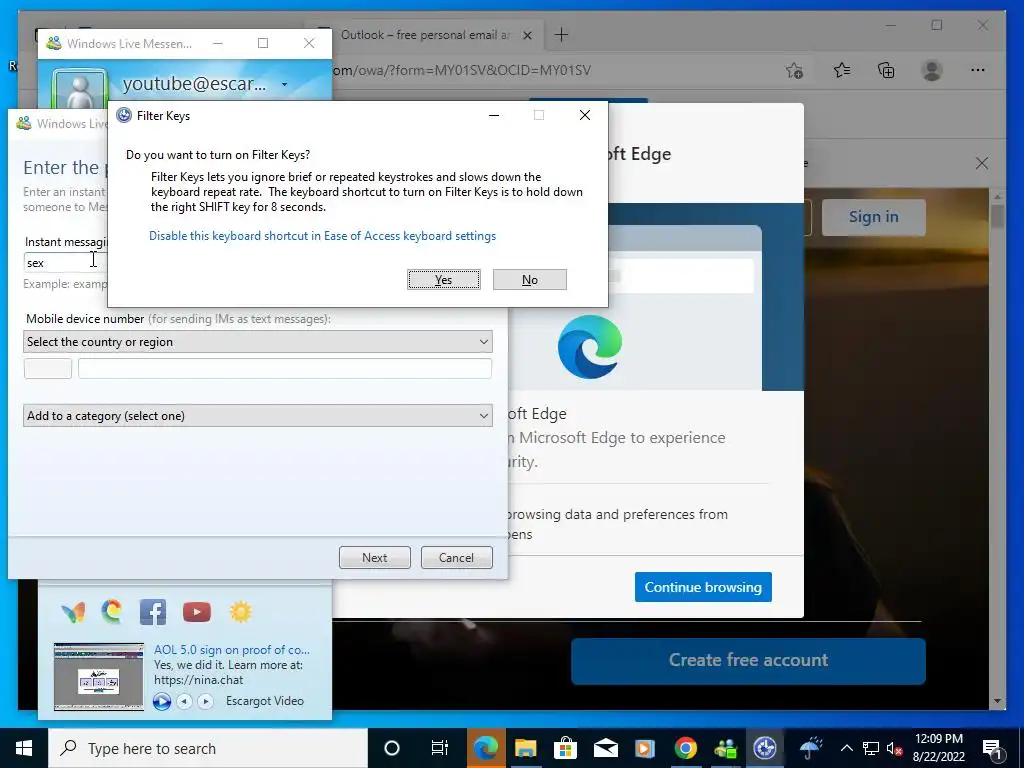Click the Type here to search box

point(208,748)
